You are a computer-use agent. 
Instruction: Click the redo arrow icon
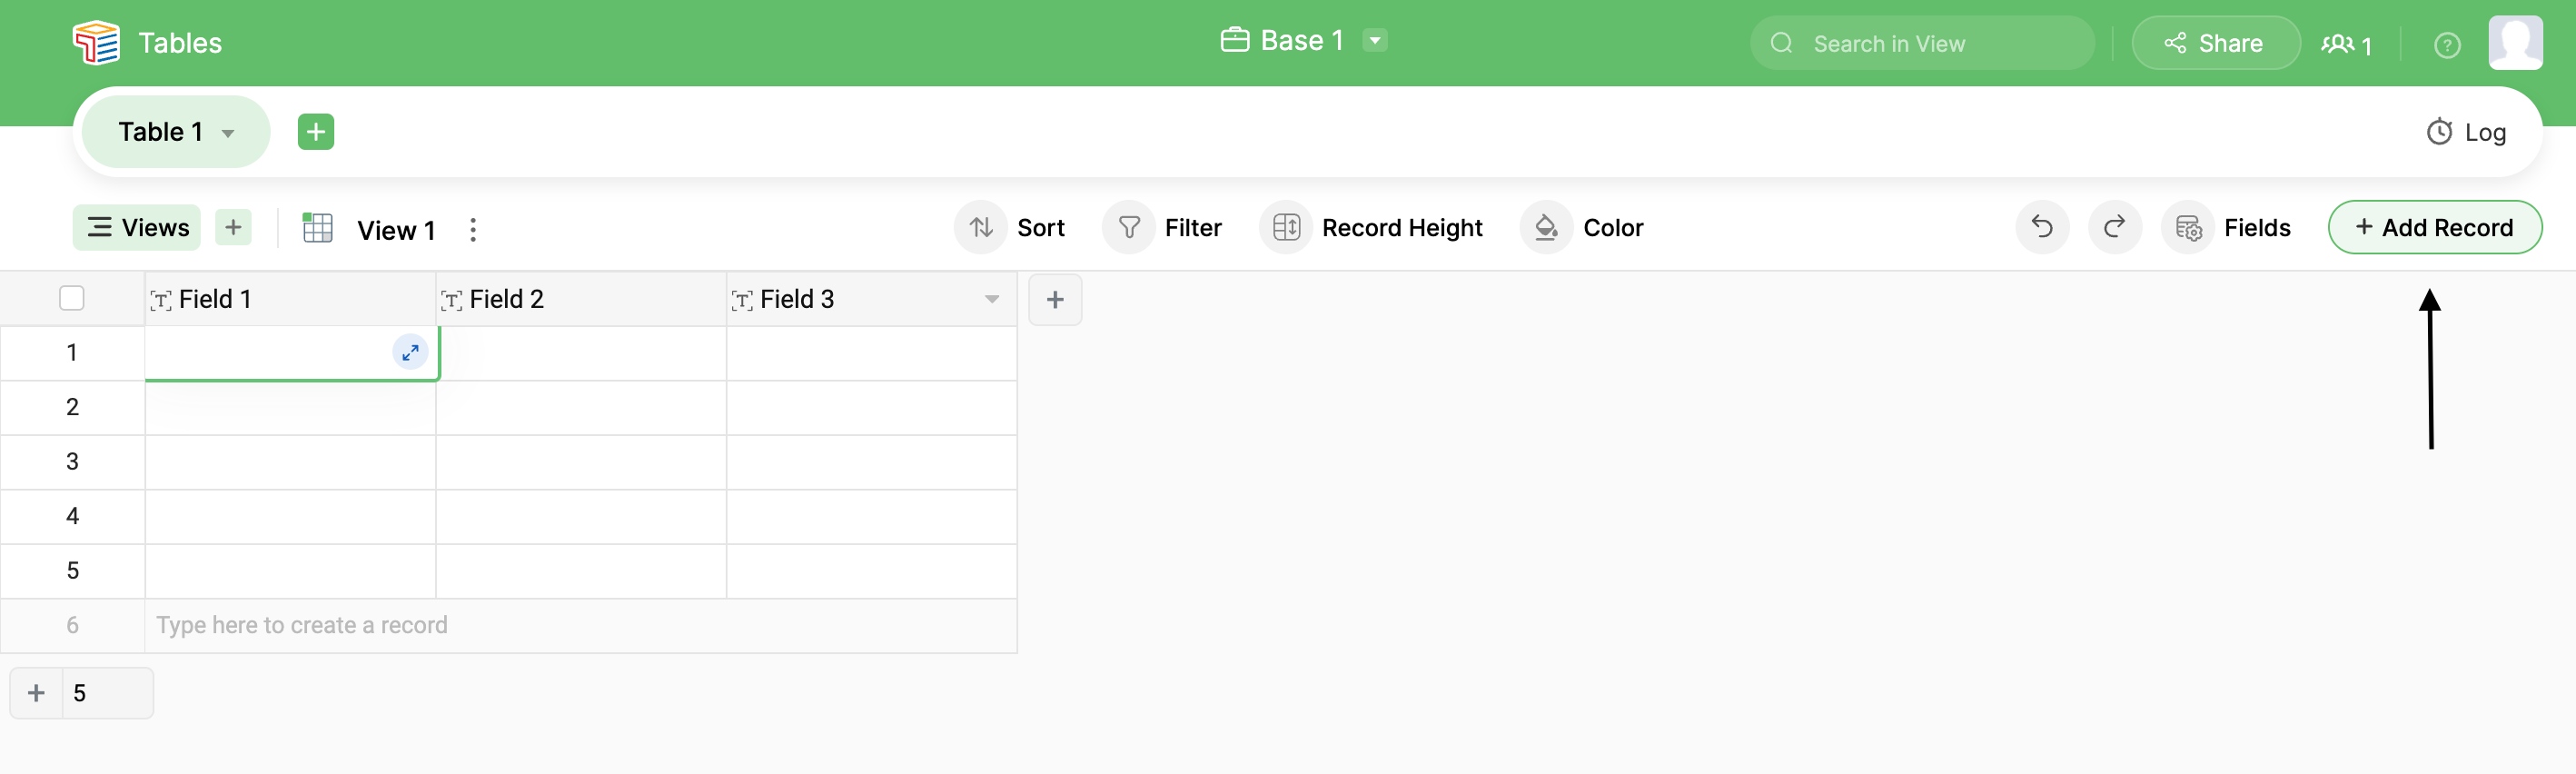point(2113,228)
